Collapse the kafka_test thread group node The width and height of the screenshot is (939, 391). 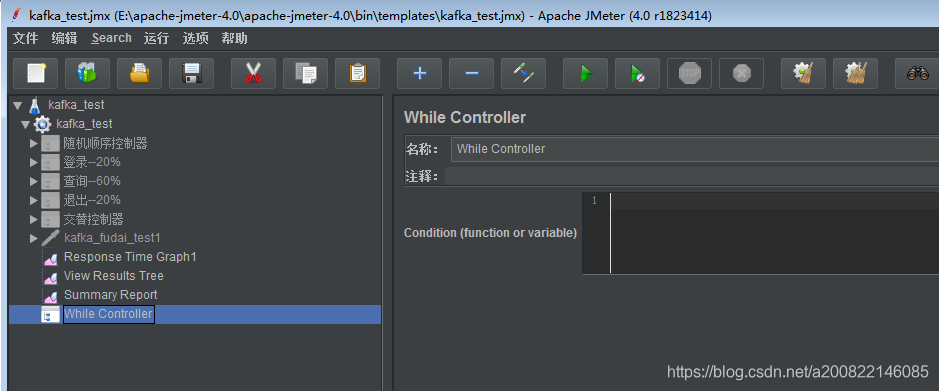pos(25,125)
